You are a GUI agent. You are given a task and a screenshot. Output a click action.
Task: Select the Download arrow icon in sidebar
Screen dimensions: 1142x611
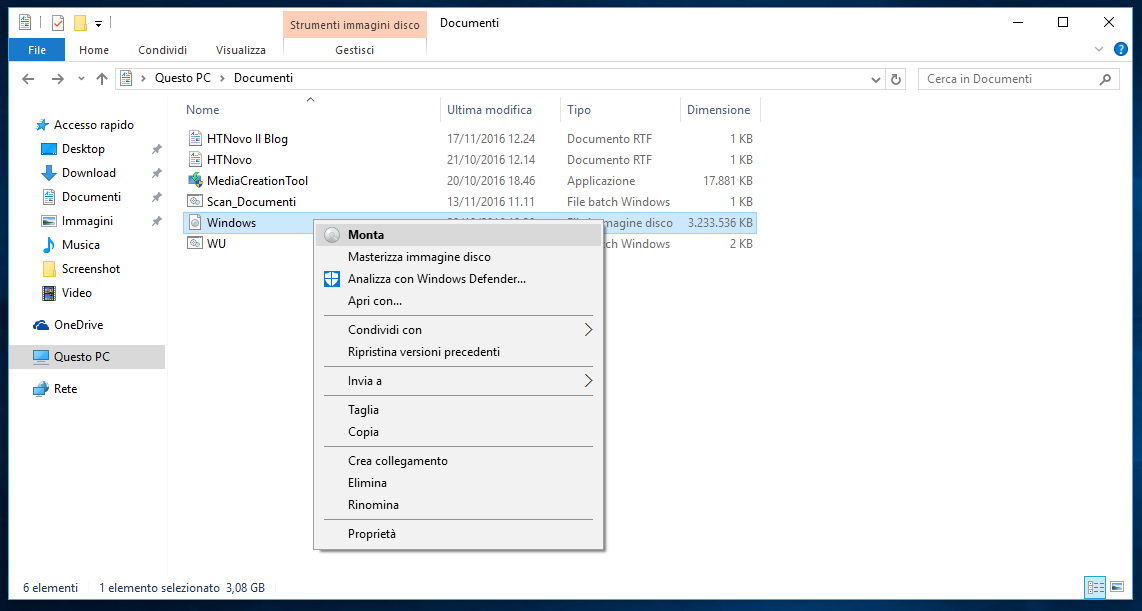pos(49,173)
